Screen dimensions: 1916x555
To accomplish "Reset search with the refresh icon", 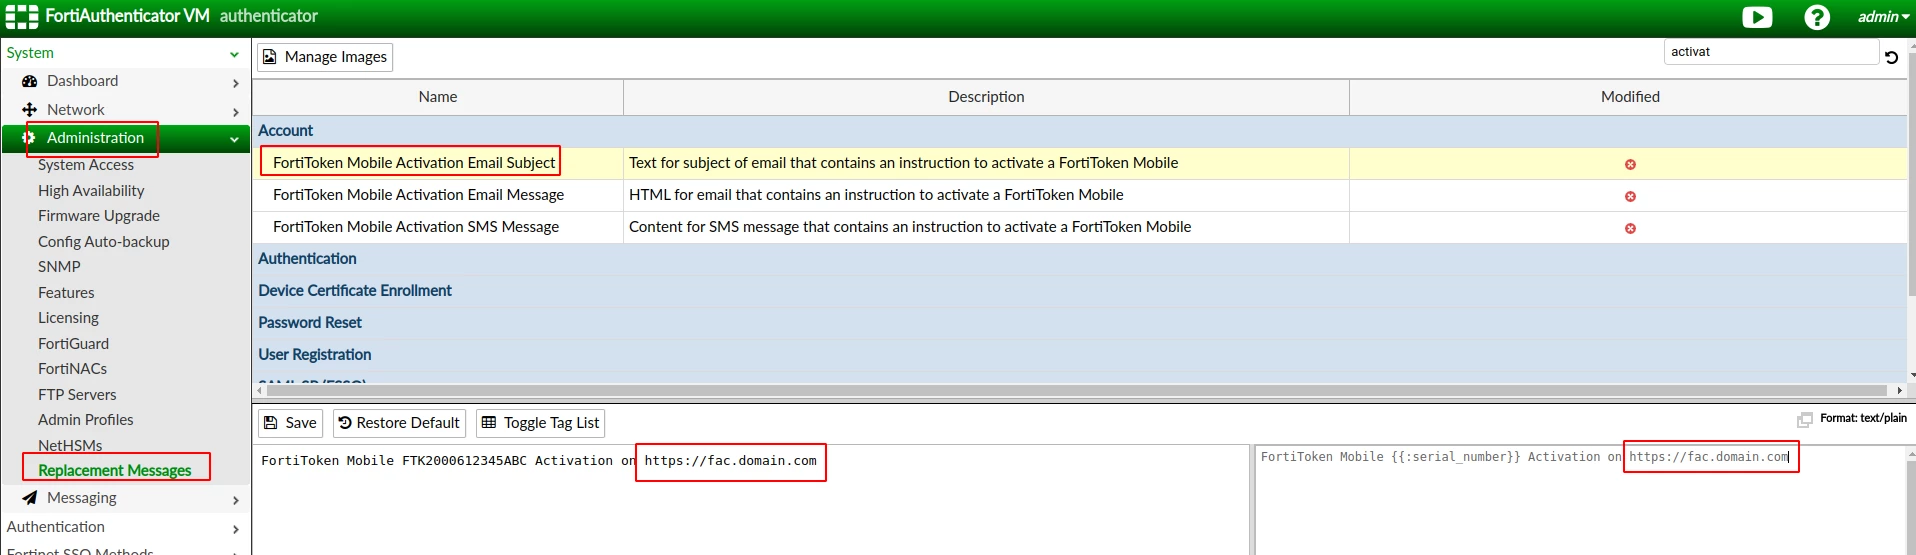I will click(1892, 57).
